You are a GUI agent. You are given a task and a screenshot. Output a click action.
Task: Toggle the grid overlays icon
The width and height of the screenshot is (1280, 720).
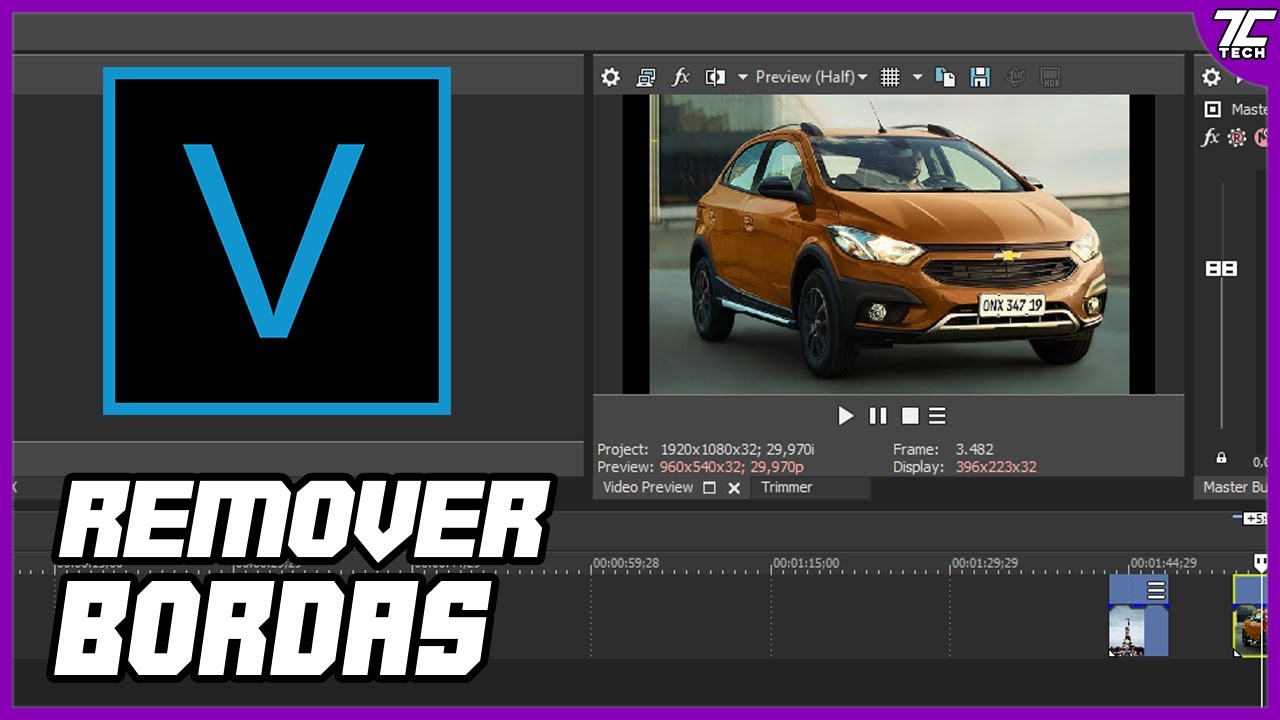tap(890, 77)
